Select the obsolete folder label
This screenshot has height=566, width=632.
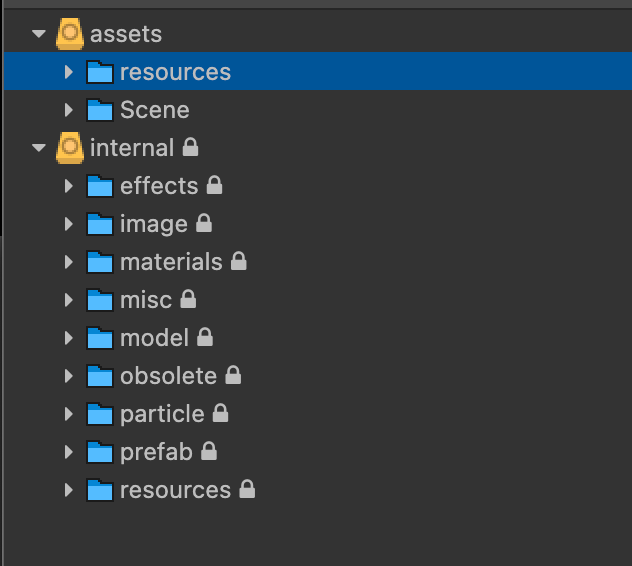pos(168,376)
